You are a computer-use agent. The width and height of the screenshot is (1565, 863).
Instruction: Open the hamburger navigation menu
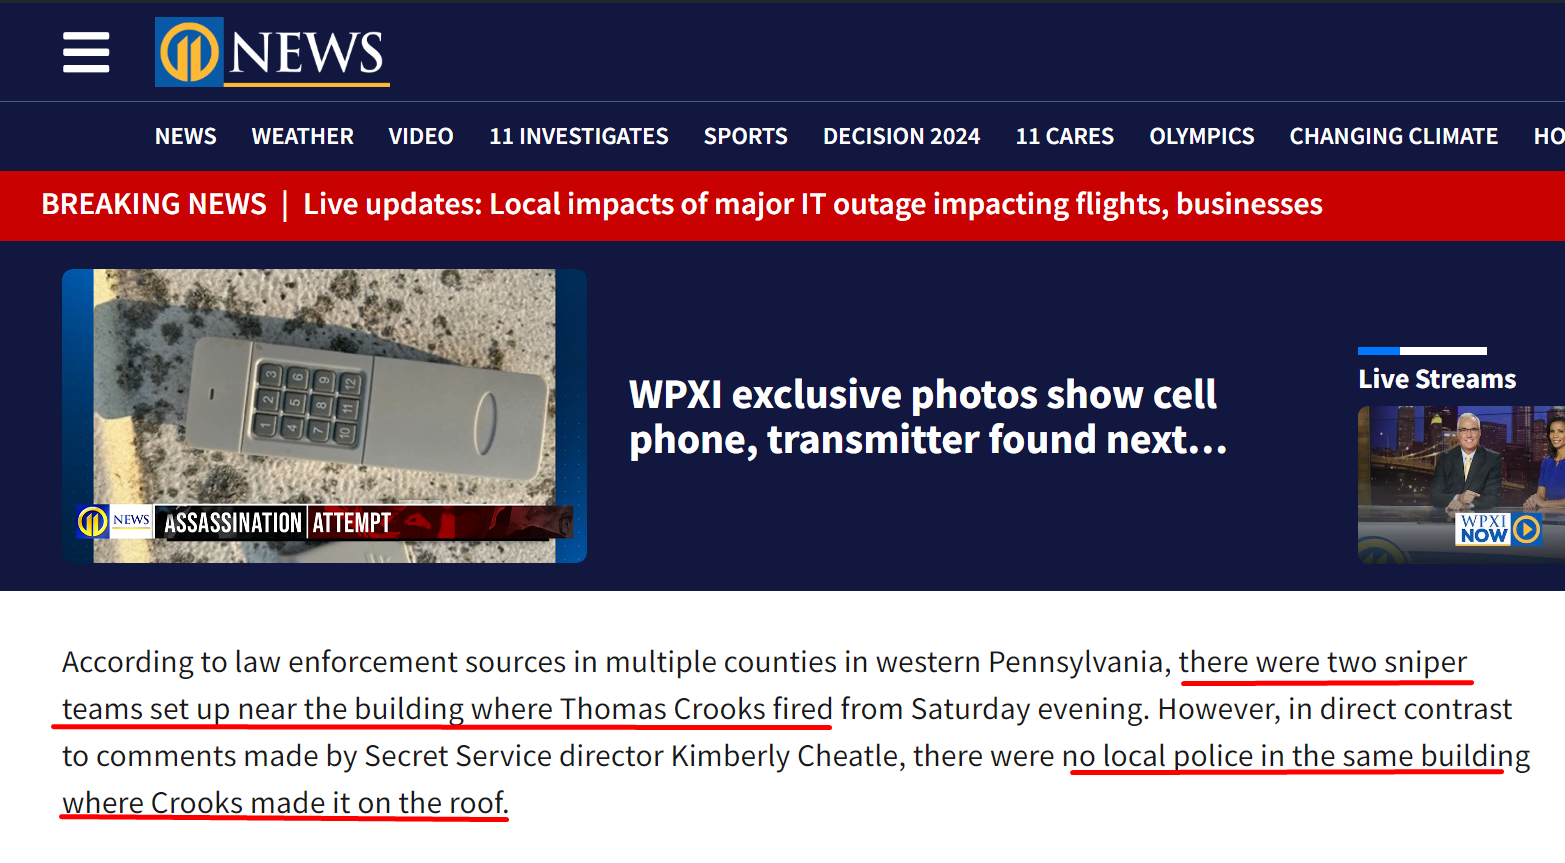point(86,52)
